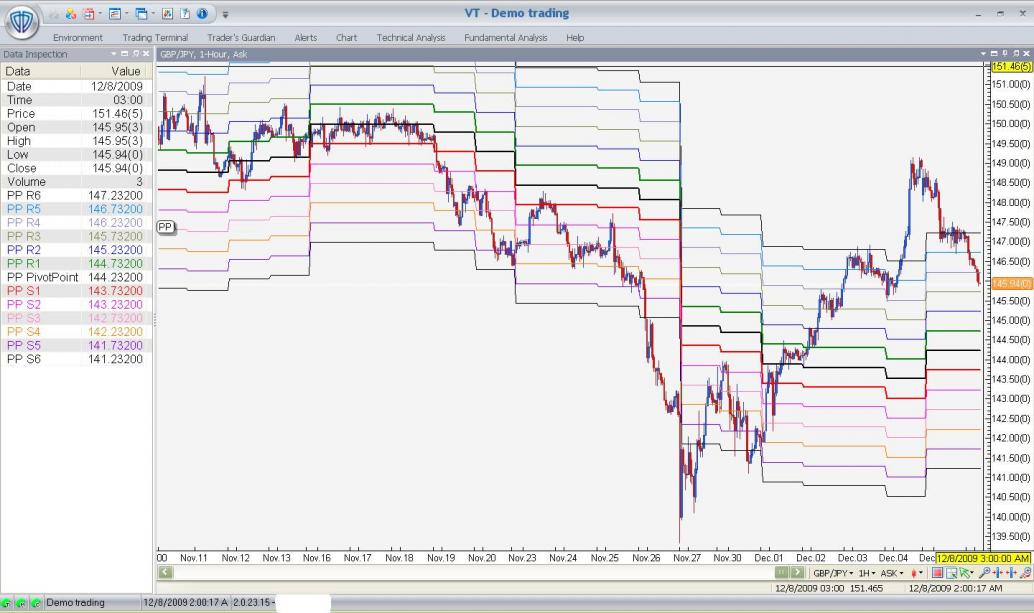The height and width of the screenshot is (613, 1034).
Task: Select the PP S1 row
Action: [76, 291]
